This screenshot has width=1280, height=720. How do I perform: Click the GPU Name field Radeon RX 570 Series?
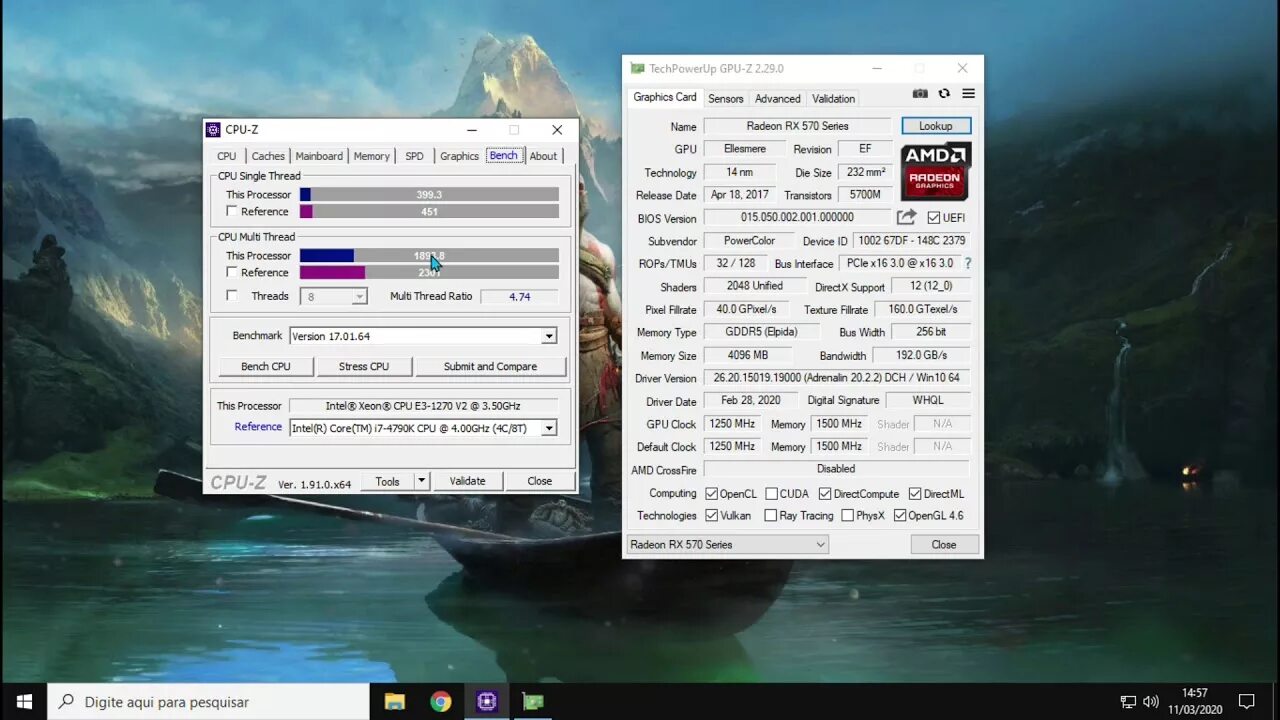pos(797,126)
